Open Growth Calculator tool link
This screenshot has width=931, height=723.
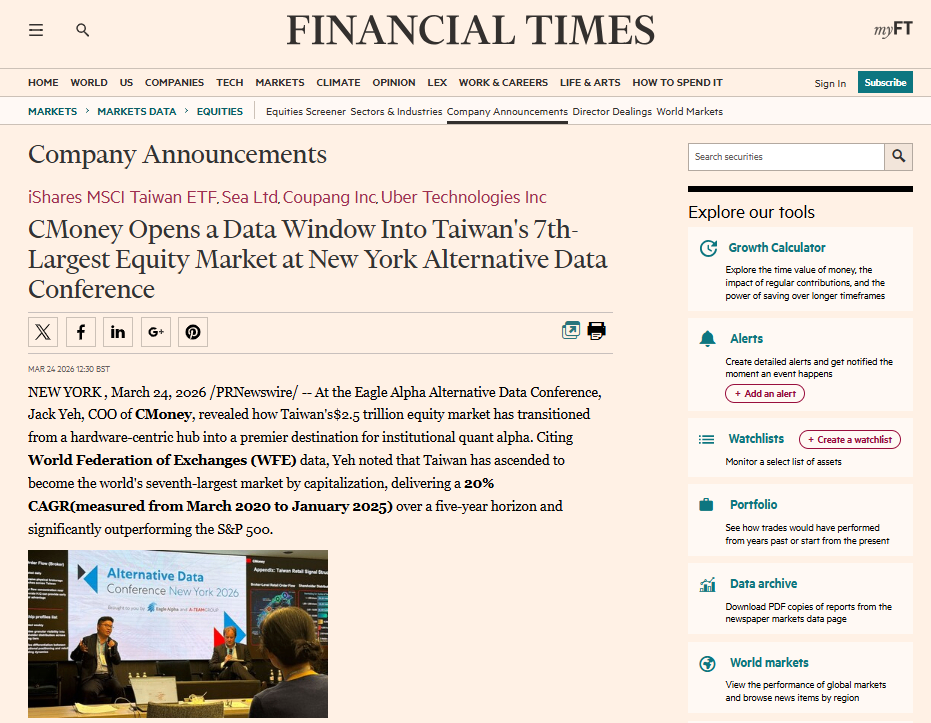click(777, 248)
